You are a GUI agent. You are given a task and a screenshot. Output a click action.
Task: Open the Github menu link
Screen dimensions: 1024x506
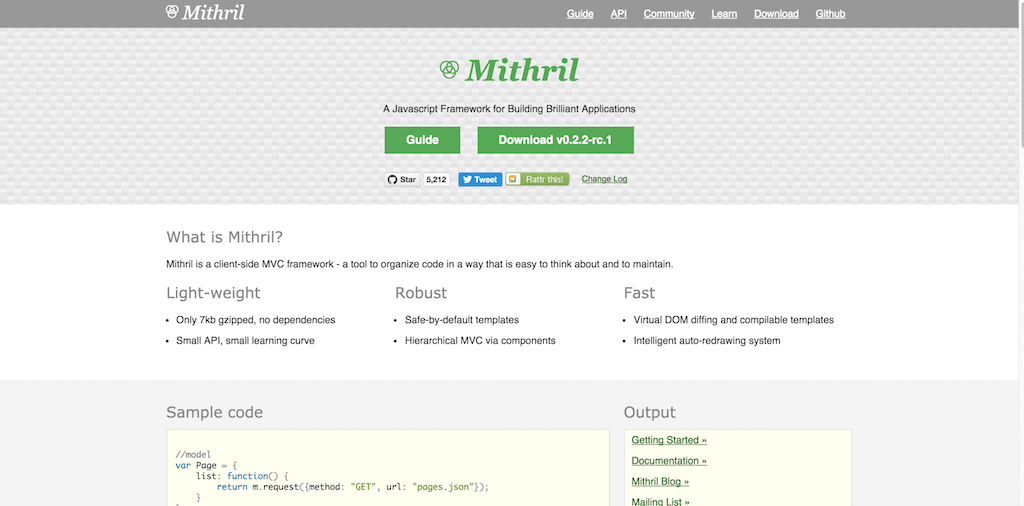tap(830, 14)
